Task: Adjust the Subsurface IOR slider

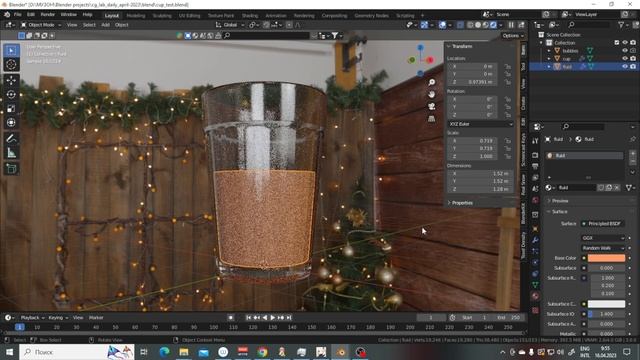Action: tap(606, 314)
